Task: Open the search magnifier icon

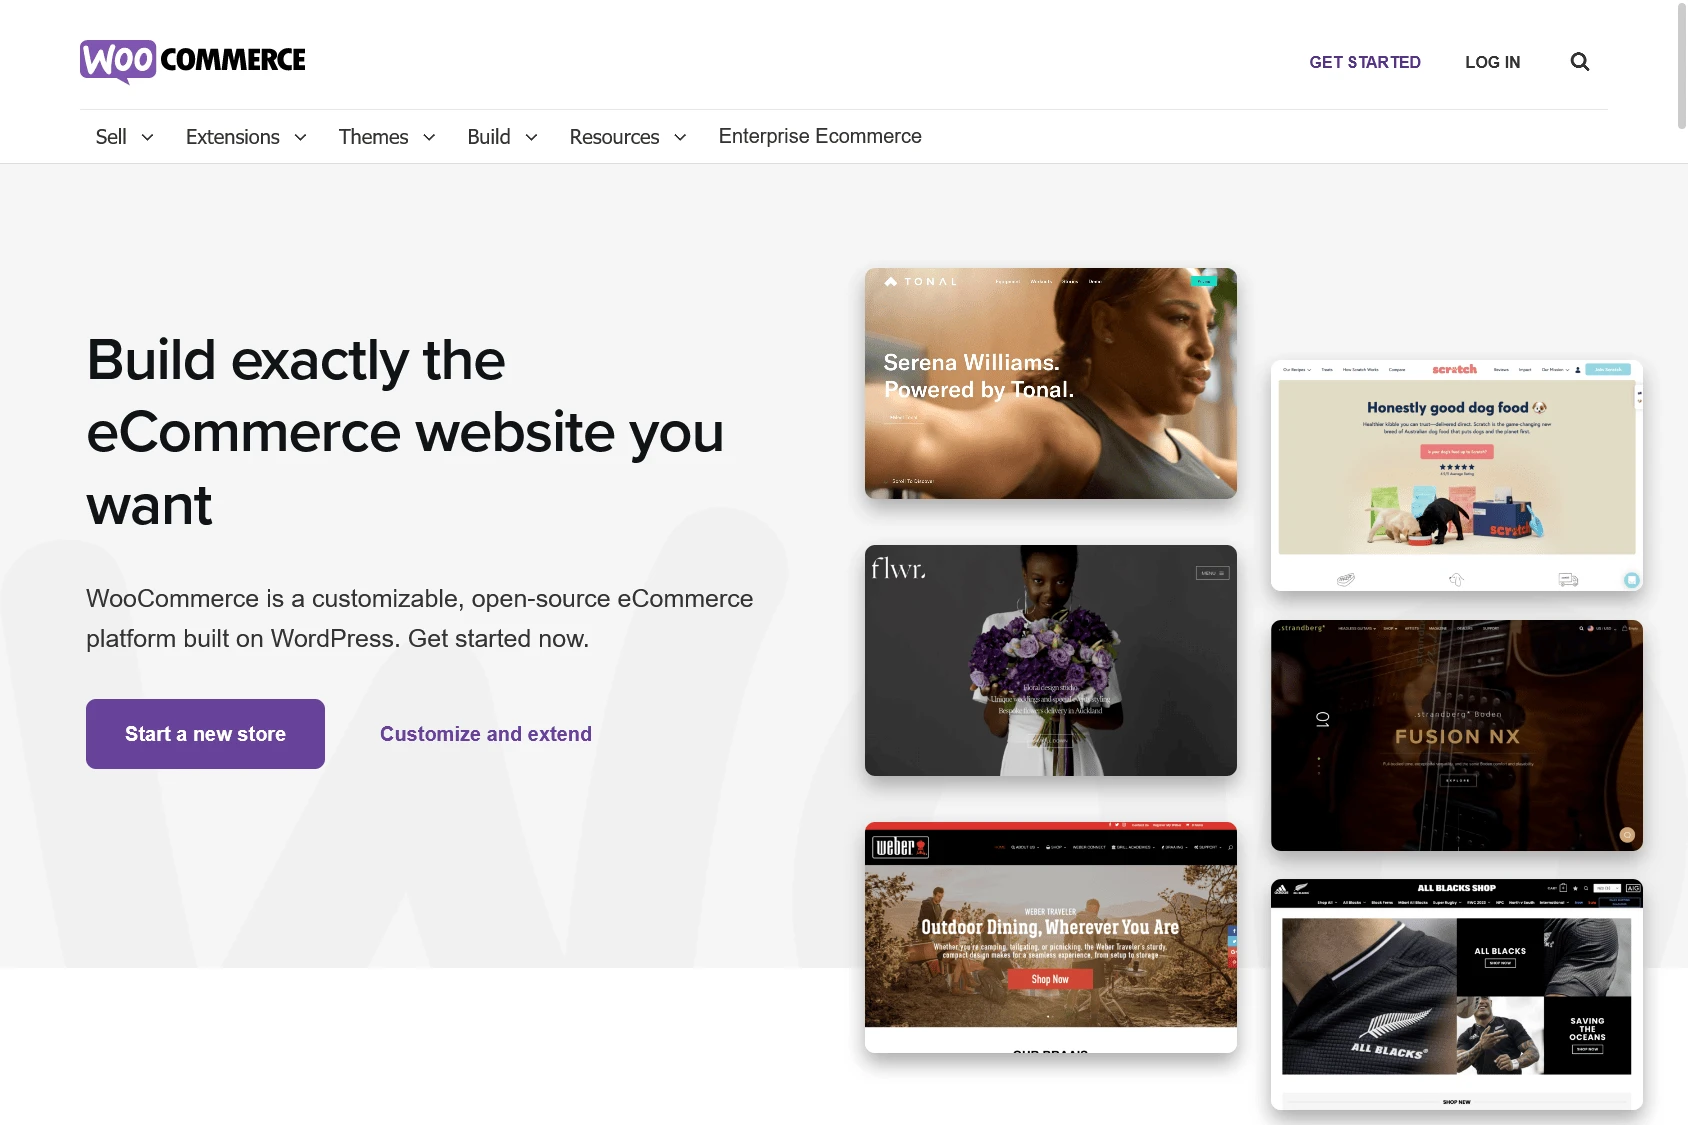Action: click(1580, 62)
